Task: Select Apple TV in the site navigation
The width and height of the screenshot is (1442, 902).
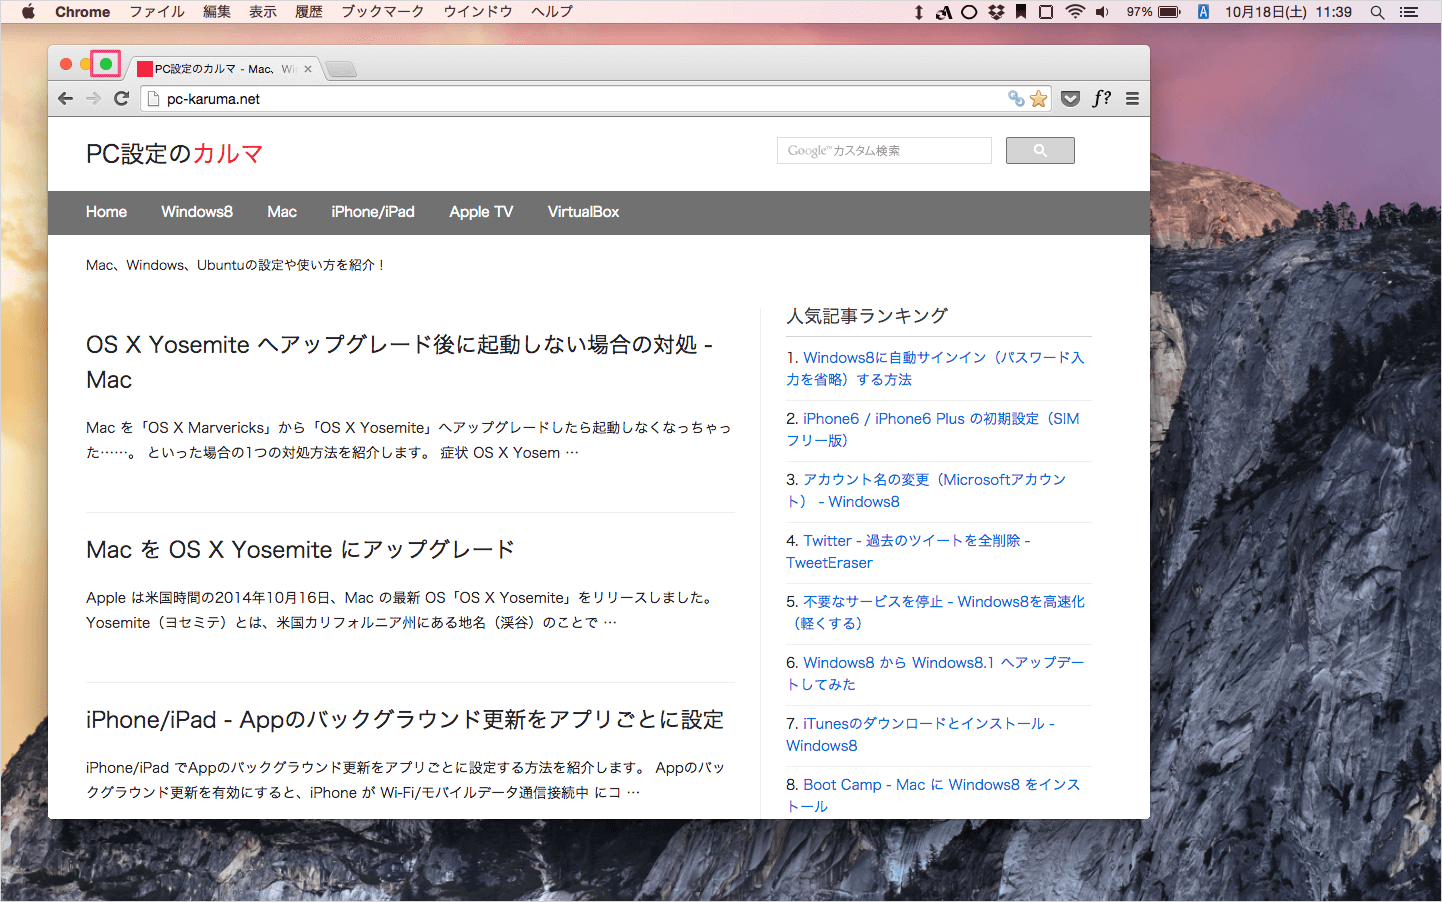Action: 481,212
